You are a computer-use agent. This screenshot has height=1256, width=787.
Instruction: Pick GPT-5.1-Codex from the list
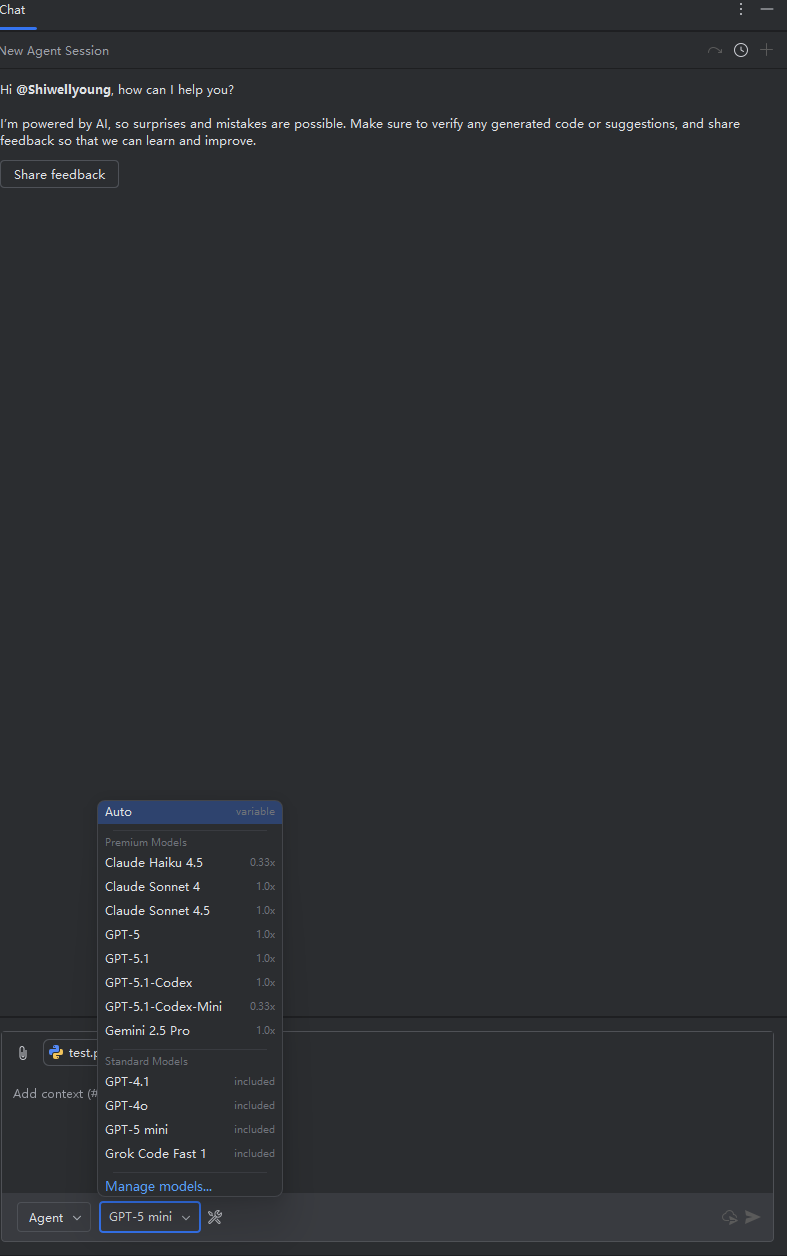pyautogui.click(x=190, y=982)
